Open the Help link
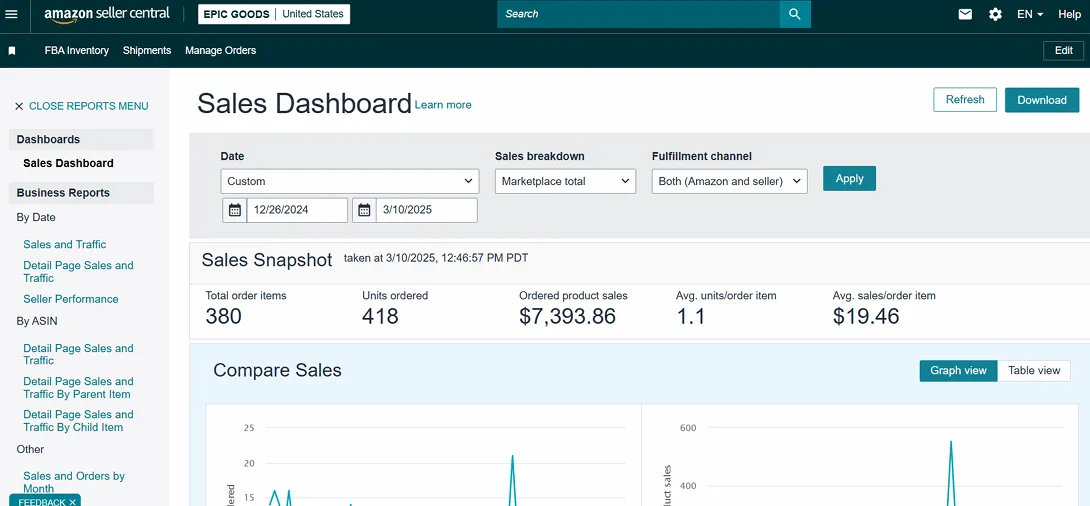The height and width of the screenshot is (506, 1090). tap(1069, 14)
